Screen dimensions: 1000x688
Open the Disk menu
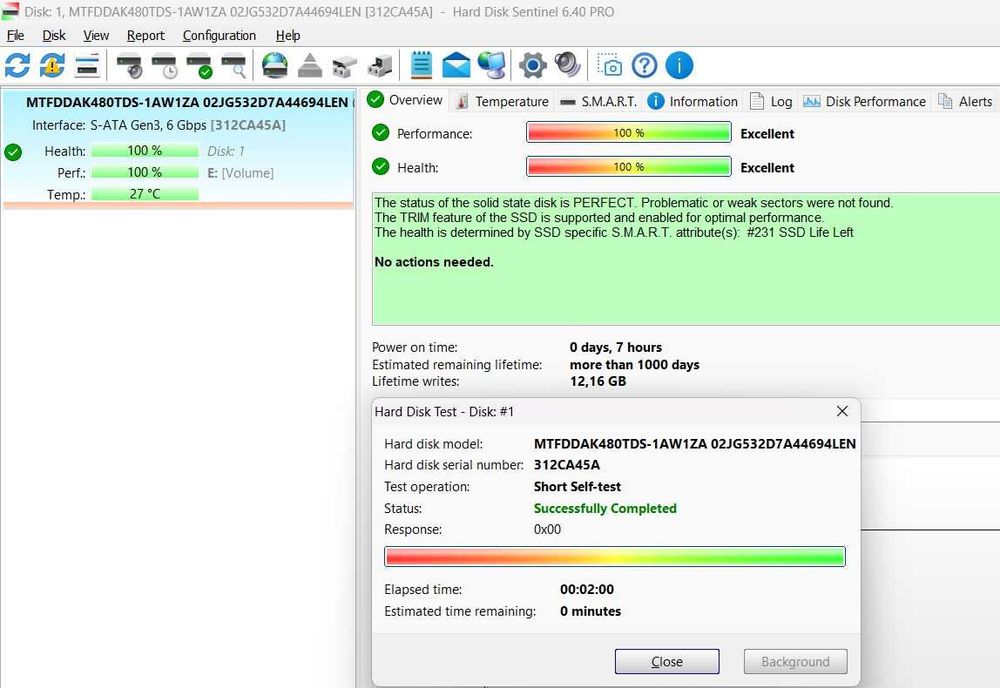click(54, 36)
